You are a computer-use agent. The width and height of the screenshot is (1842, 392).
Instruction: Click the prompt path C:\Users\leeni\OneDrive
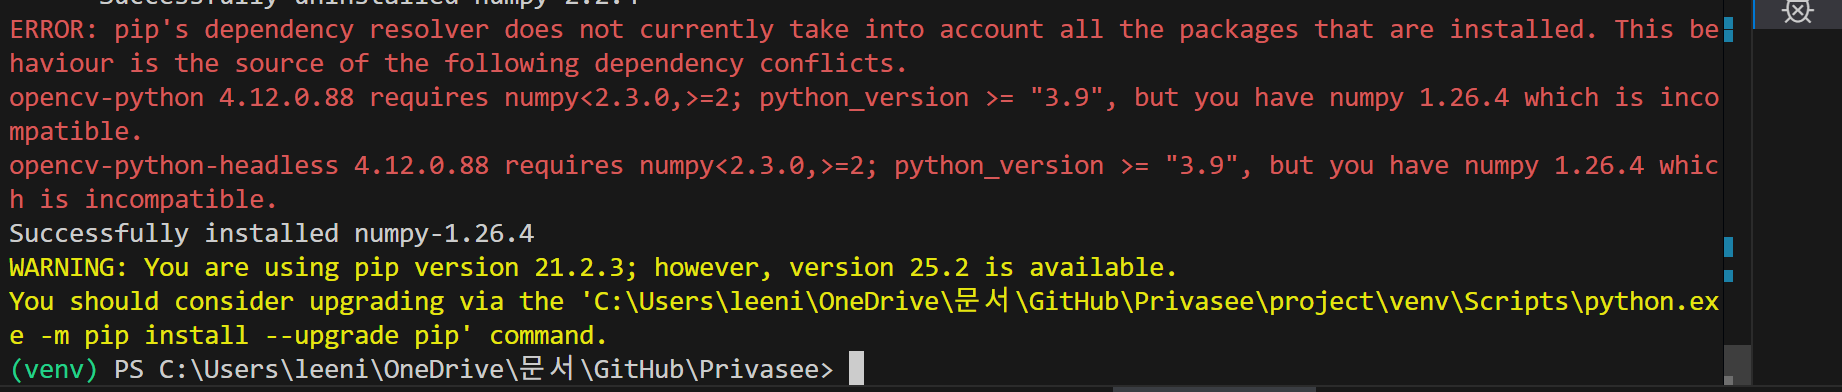coord(331,370)
